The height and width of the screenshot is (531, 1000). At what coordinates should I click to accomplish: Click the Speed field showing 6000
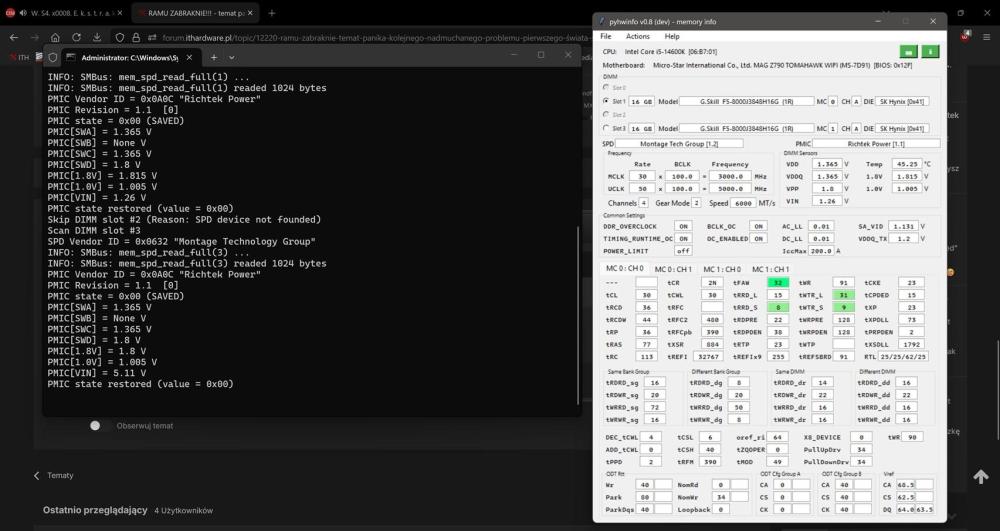tap(743, 203)
